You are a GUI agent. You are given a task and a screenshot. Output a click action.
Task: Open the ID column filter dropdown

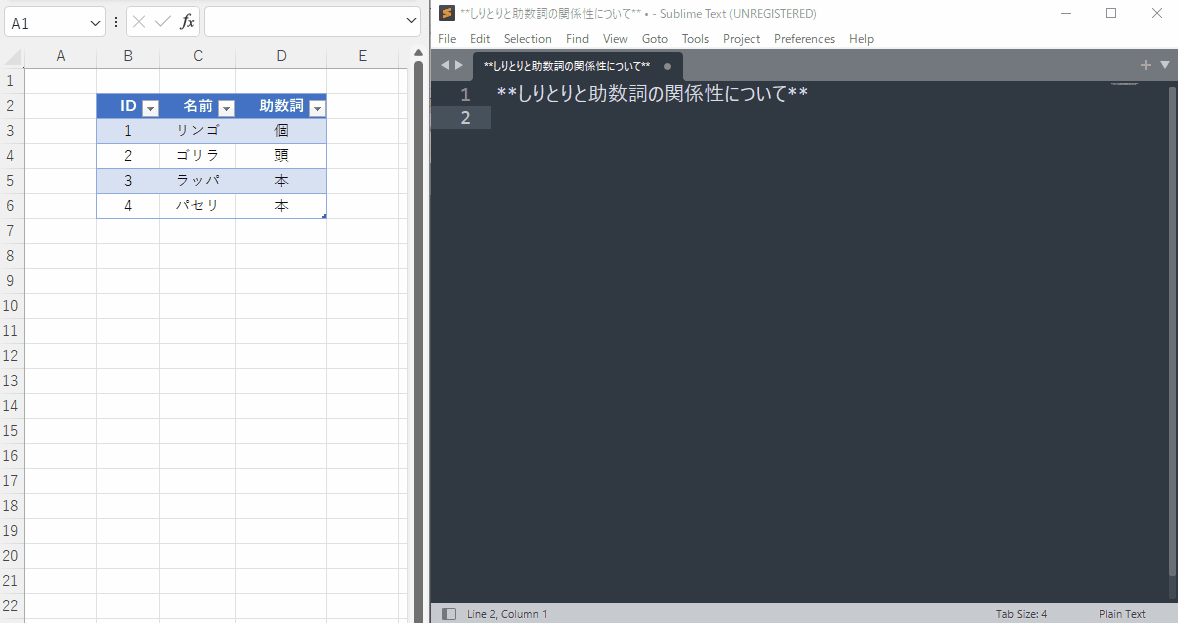pyautogui.click(x=150, y=106)
